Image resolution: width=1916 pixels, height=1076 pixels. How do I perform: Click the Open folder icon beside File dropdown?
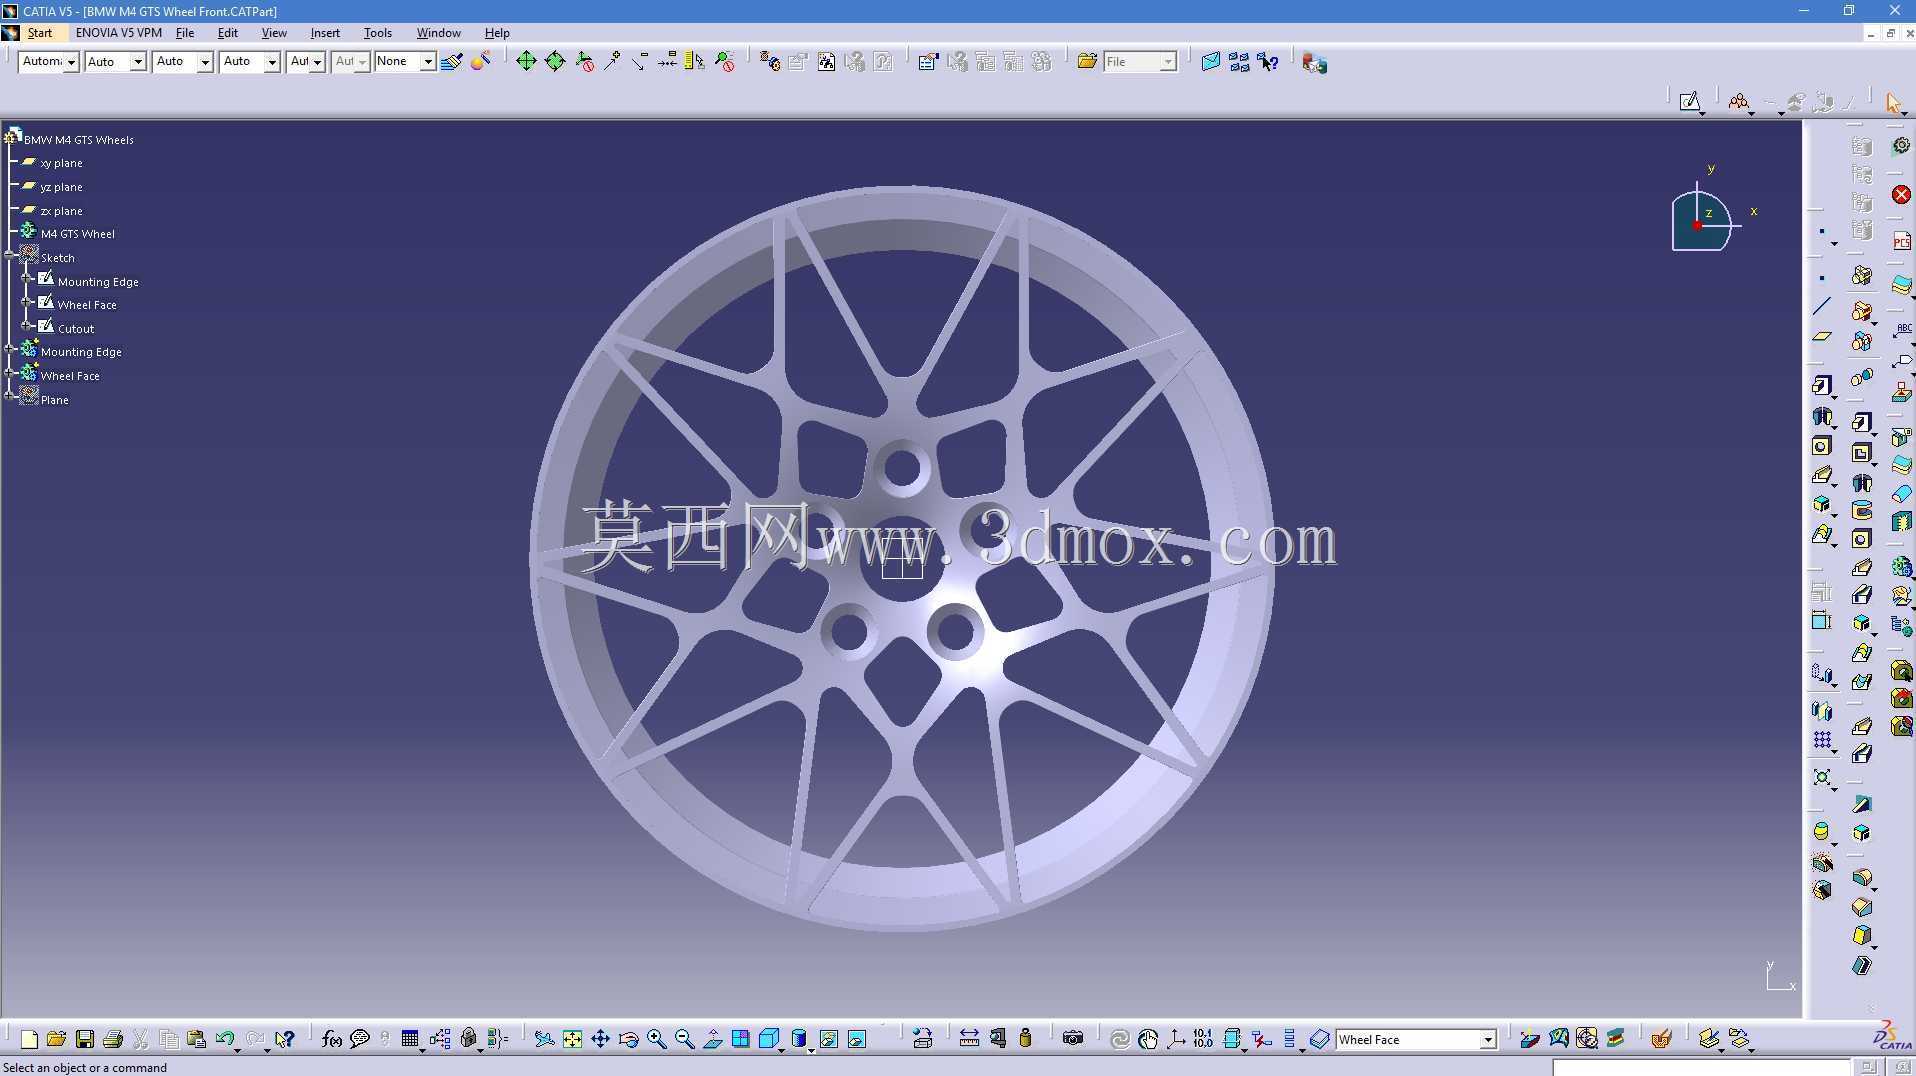click(x=1087, y=62)
